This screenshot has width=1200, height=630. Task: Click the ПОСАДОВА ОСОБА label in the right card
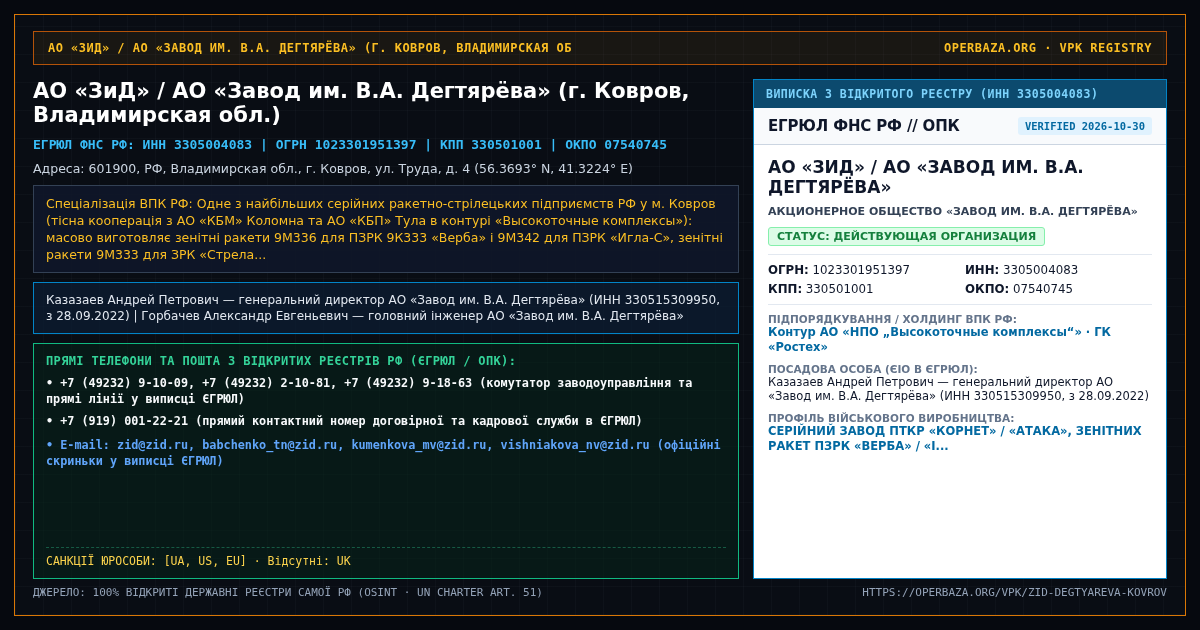coord(873,369)
